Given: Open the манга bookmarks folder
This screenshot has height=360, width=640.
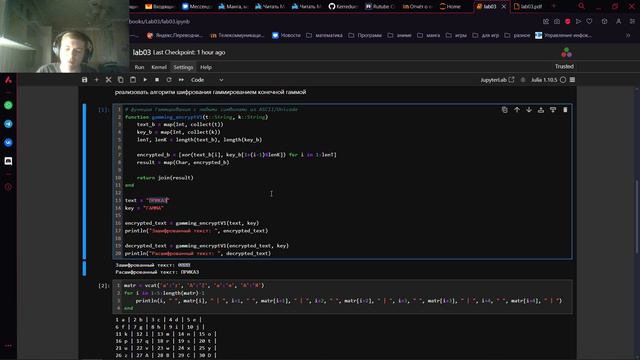Looking at the screenshot, I should point(429,36).
